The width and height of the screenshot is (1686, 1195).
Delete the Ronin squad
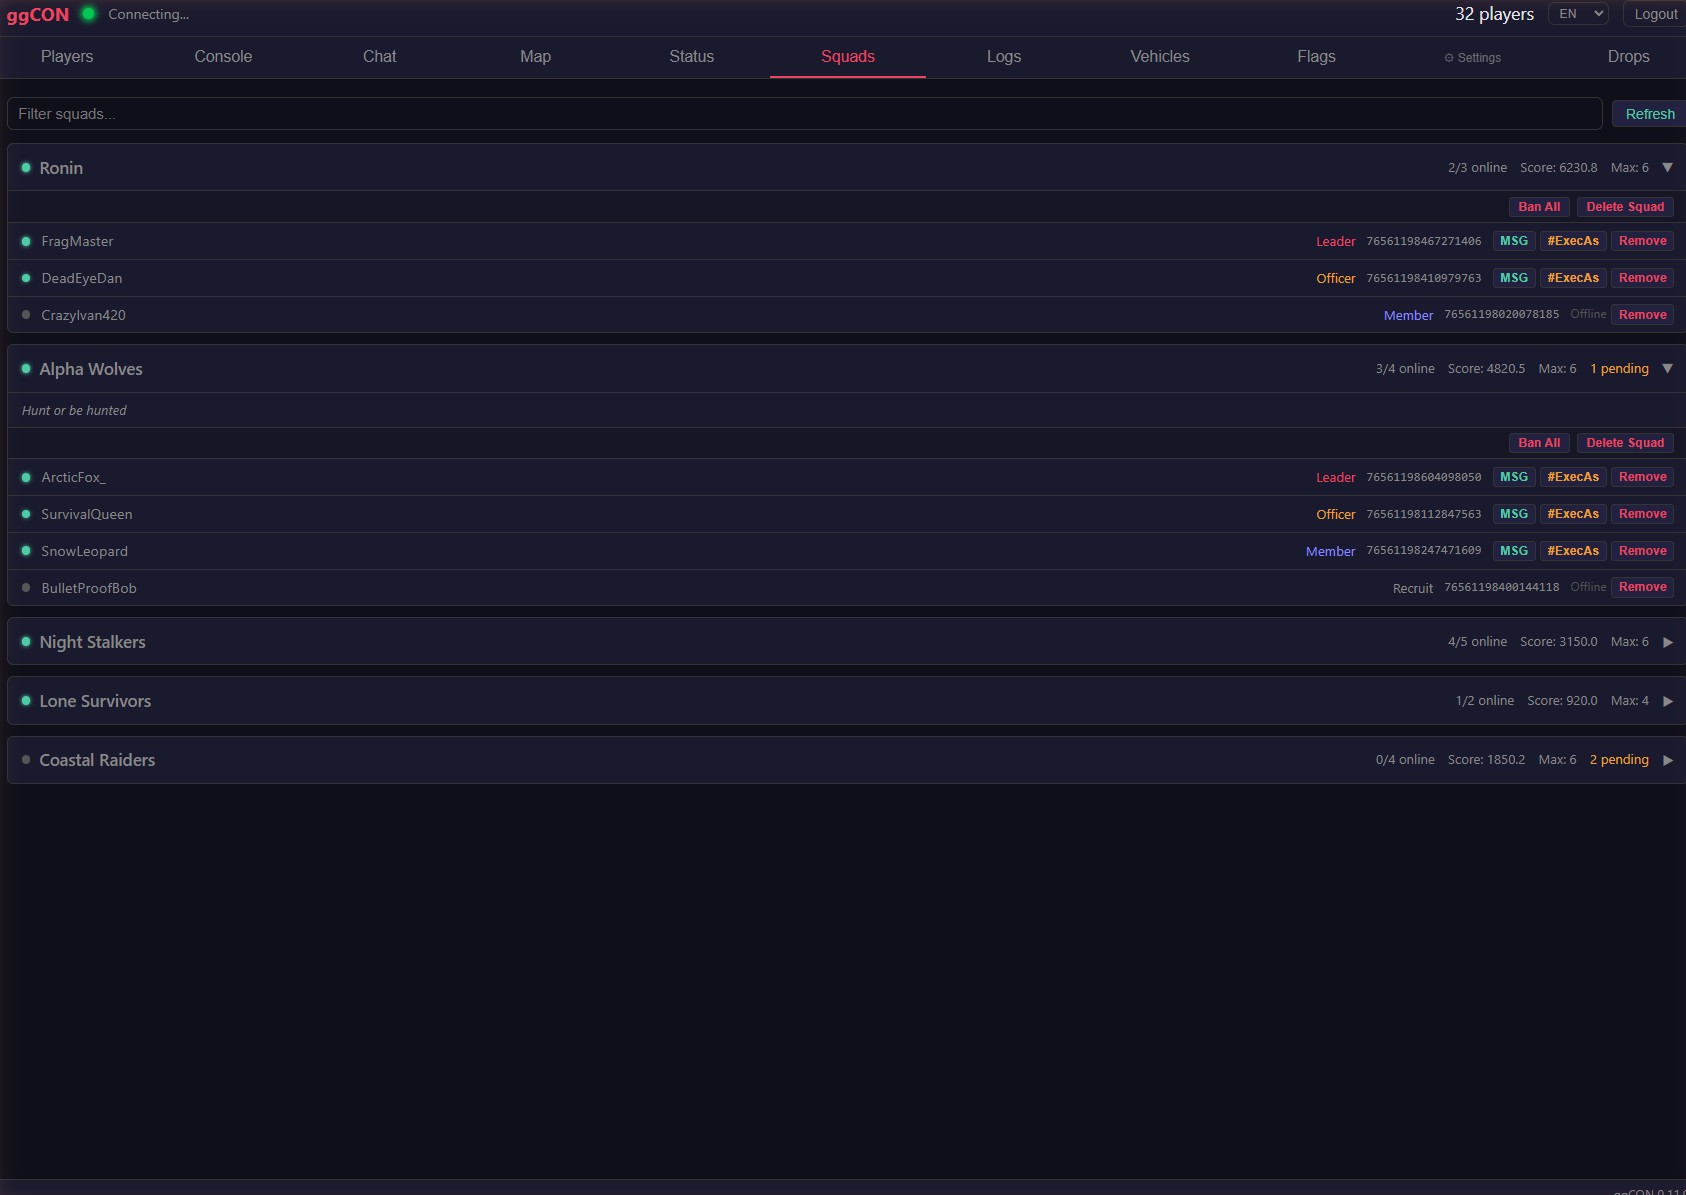tap(1625, 207)
